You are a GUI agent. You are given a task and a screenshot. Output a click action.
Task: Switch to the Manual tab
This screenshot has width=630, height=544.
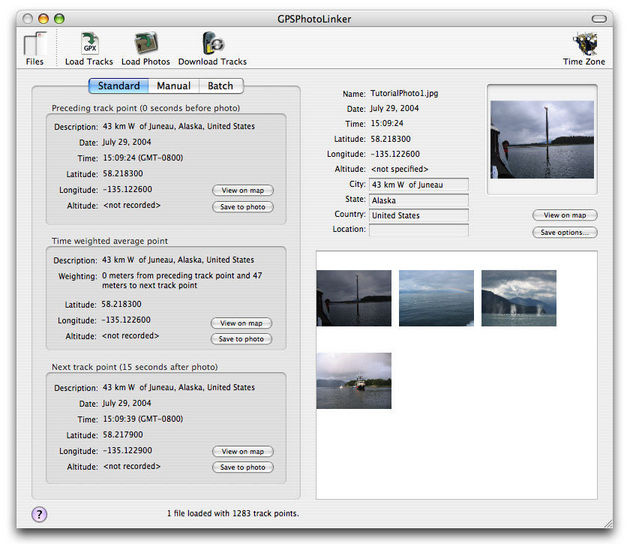[173, 86]
